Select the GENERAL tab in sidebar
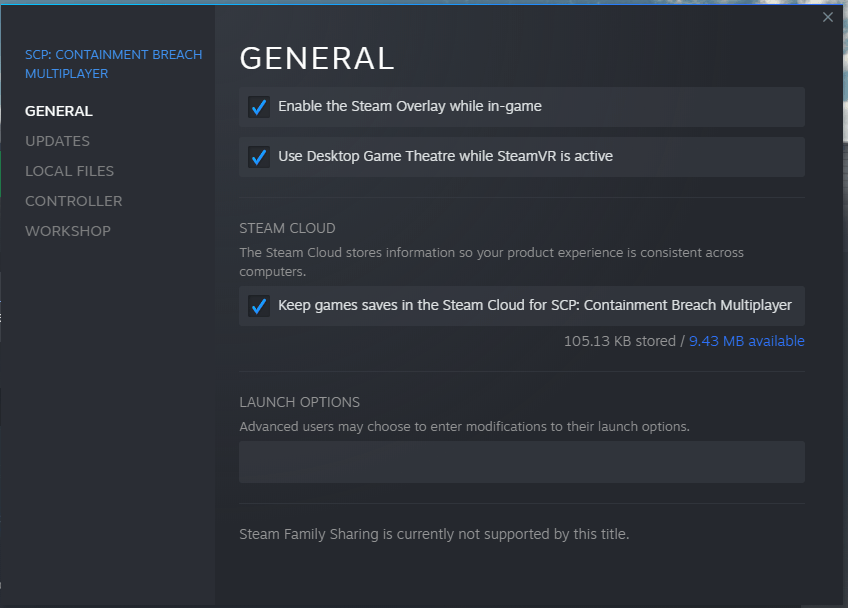 pos(59,111)
